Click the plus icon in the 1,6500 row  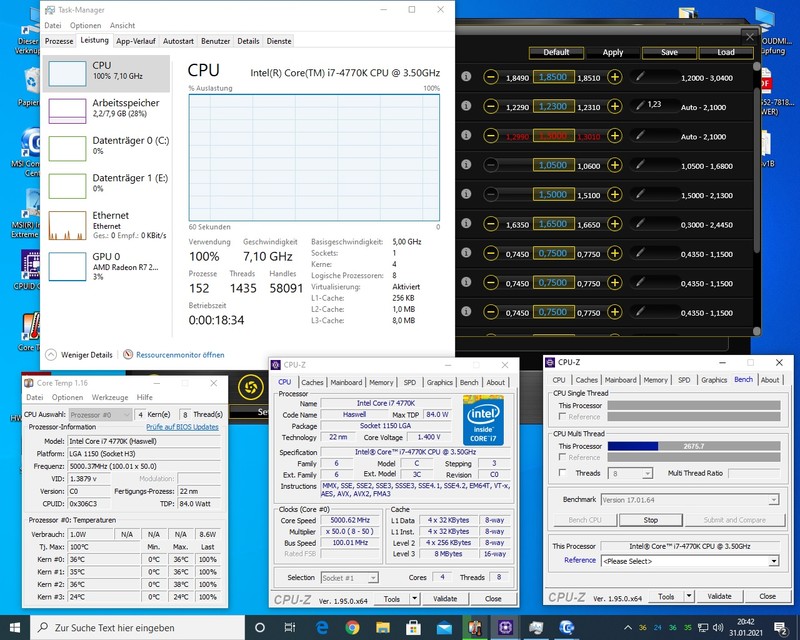(x=615, y=224)
